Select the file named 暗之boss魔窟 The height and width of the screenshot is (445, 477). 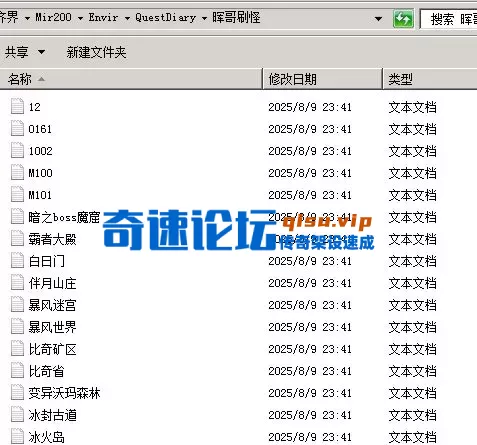click(64, 217)
